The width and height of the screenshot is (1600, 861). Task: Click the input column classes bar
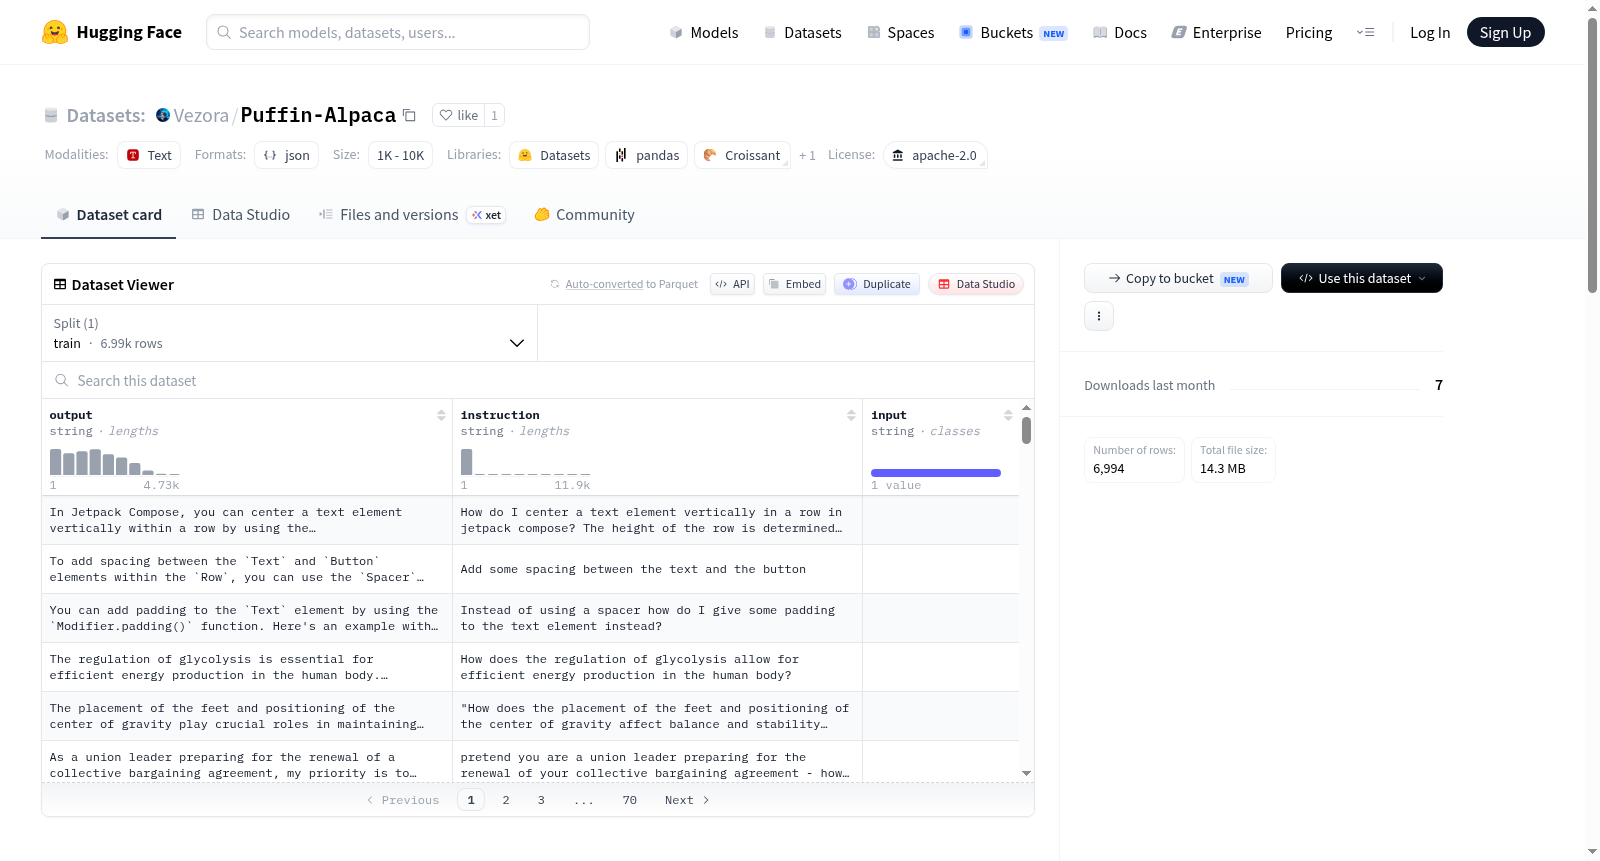[935, 473]
